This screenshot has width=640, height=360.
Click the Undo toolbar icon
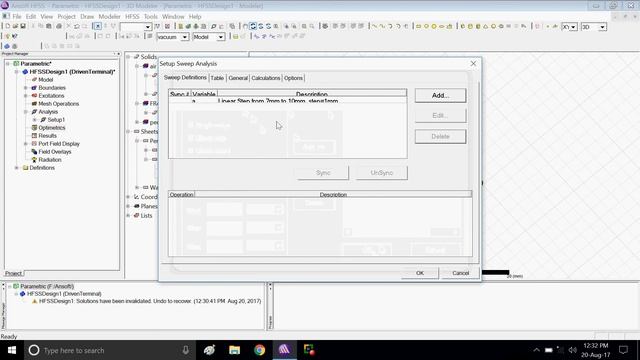tap(77, 26)
